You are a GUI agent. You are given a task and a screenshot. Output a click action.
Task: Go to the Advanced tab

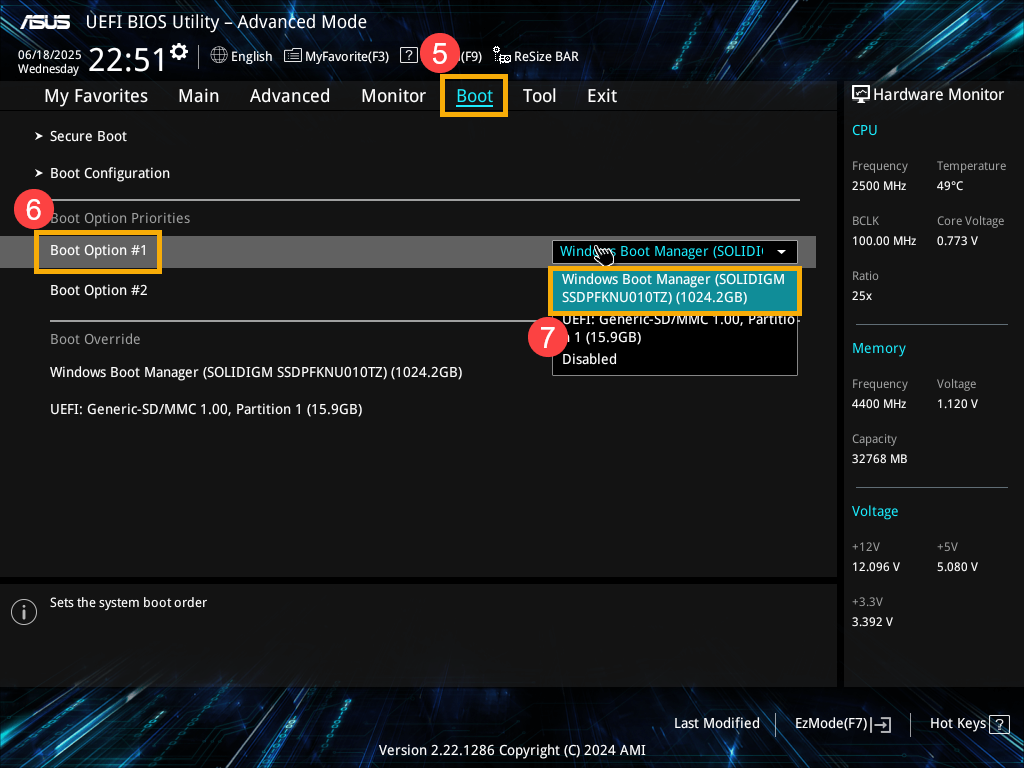pos(290,96)
